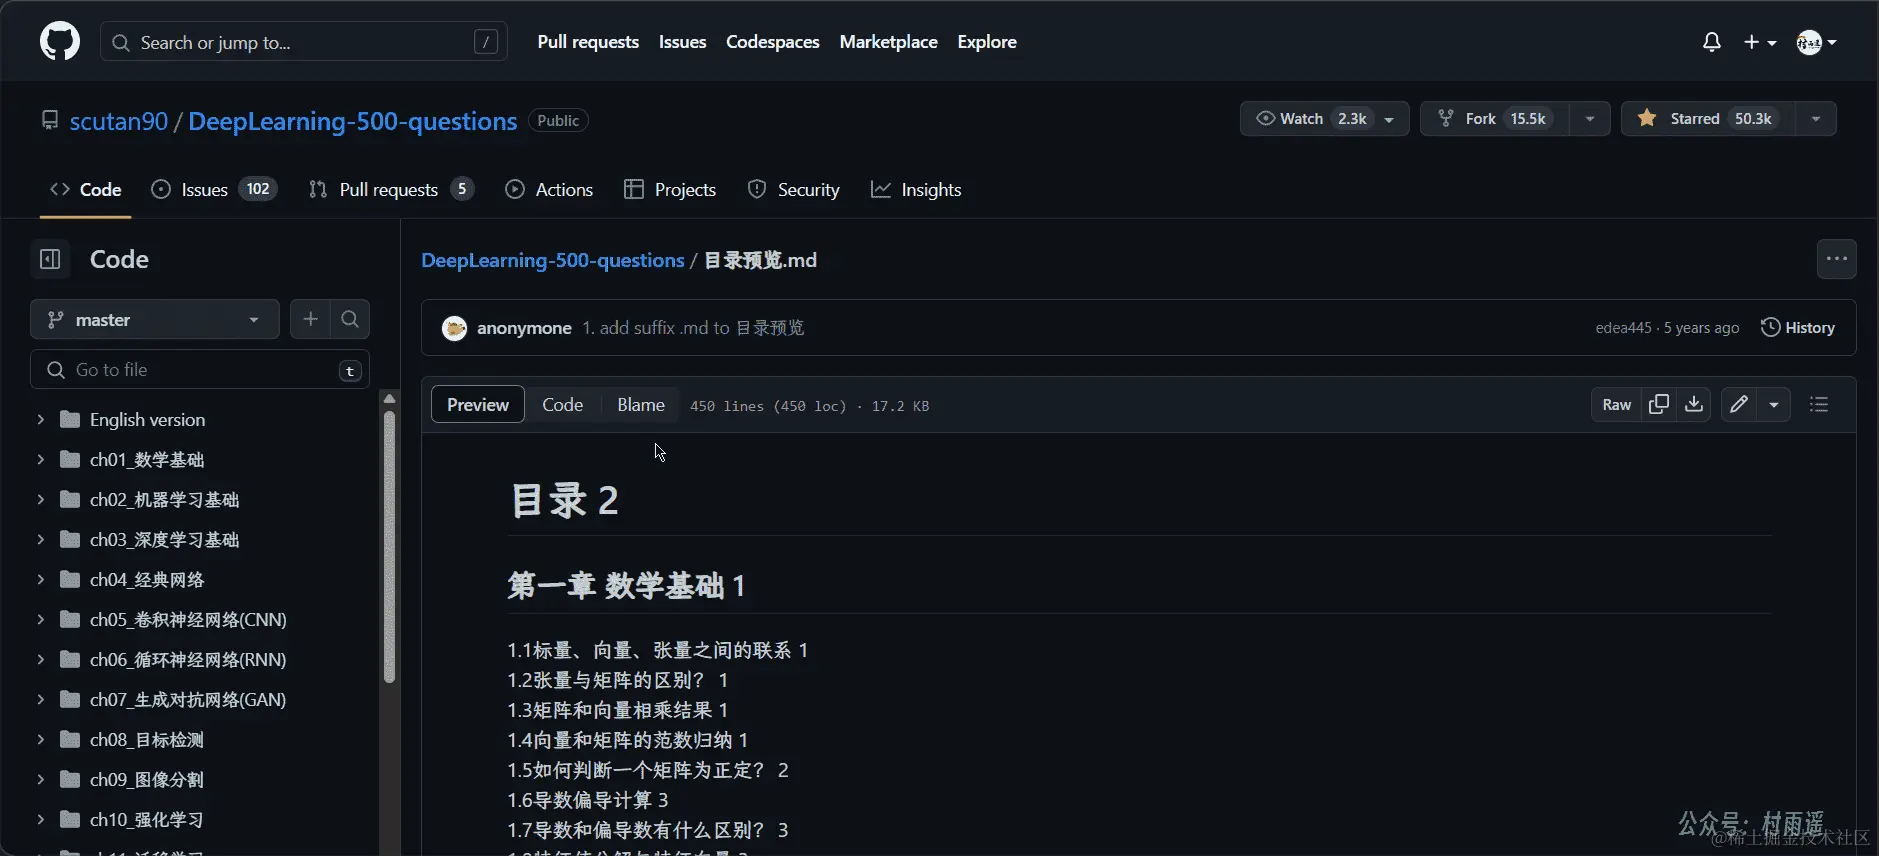Click the file tree scrollbar
This screenshot has height=856, width=1879.
389,545
